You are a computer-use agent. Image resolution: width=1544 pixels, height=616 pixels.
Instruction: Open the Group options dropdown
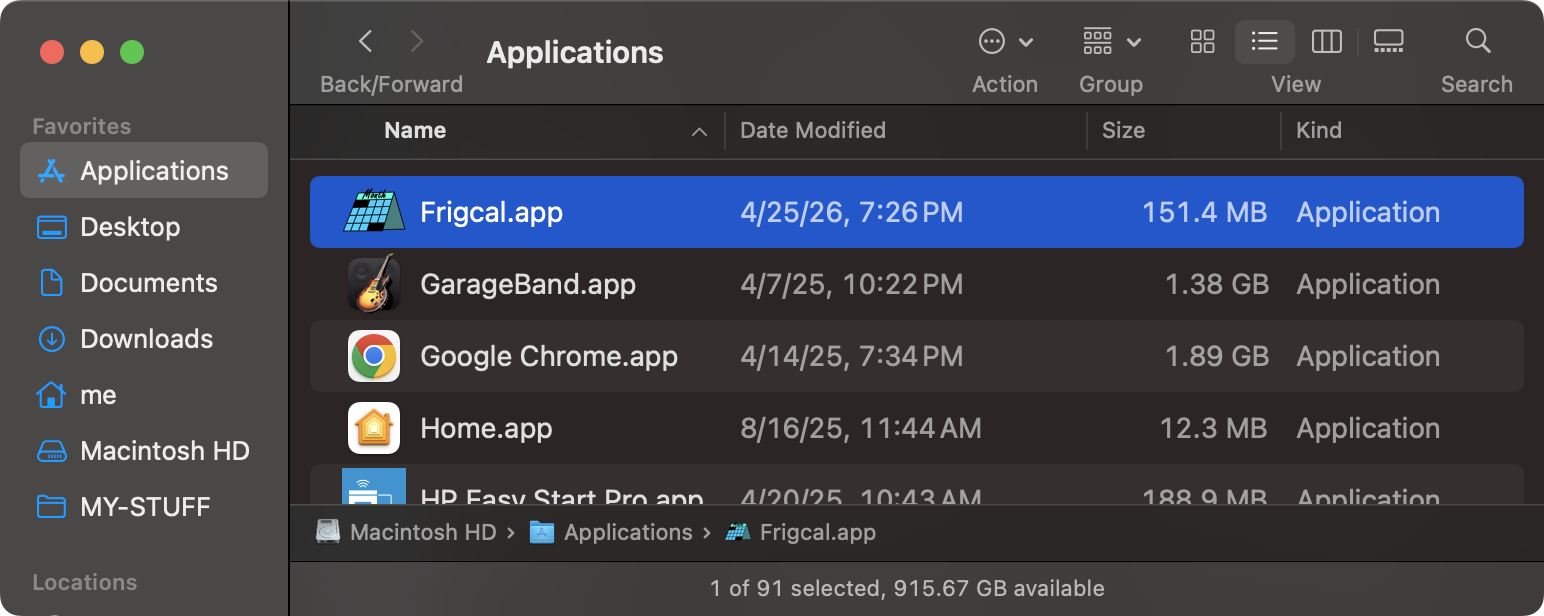tap(1112, 41)
